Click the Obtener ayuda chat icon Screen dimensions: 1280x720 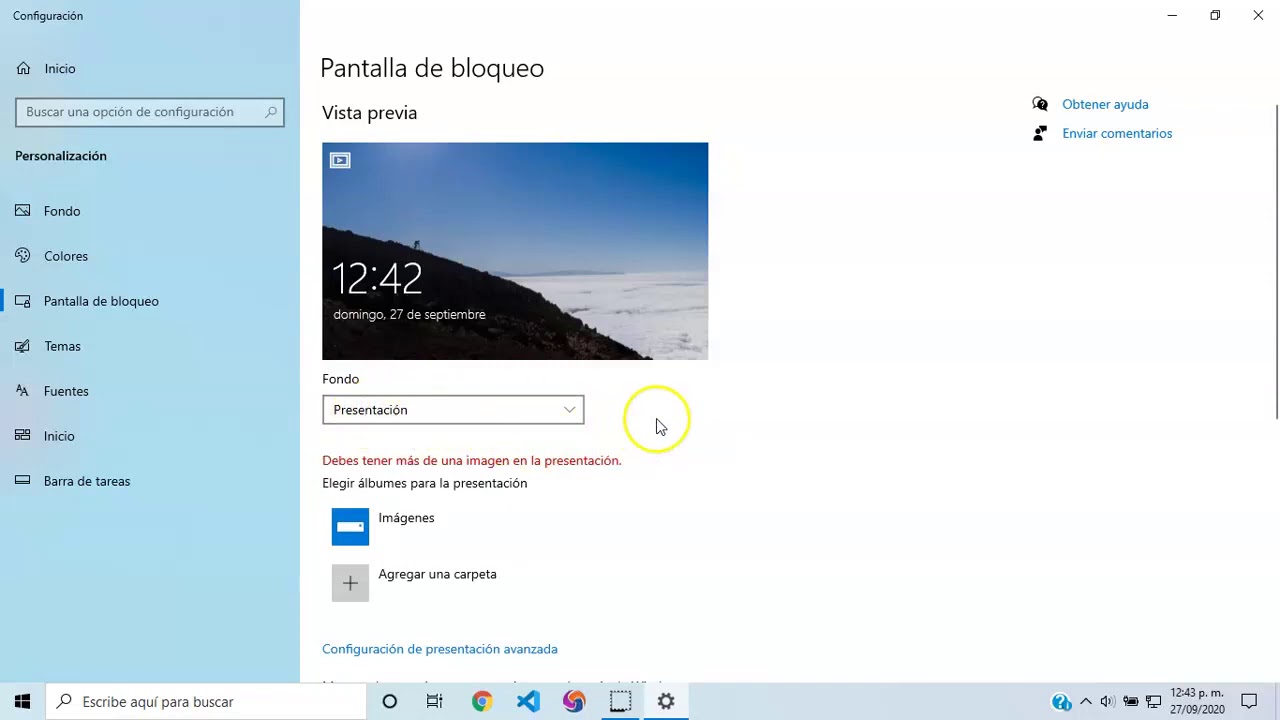[1040, 104]
